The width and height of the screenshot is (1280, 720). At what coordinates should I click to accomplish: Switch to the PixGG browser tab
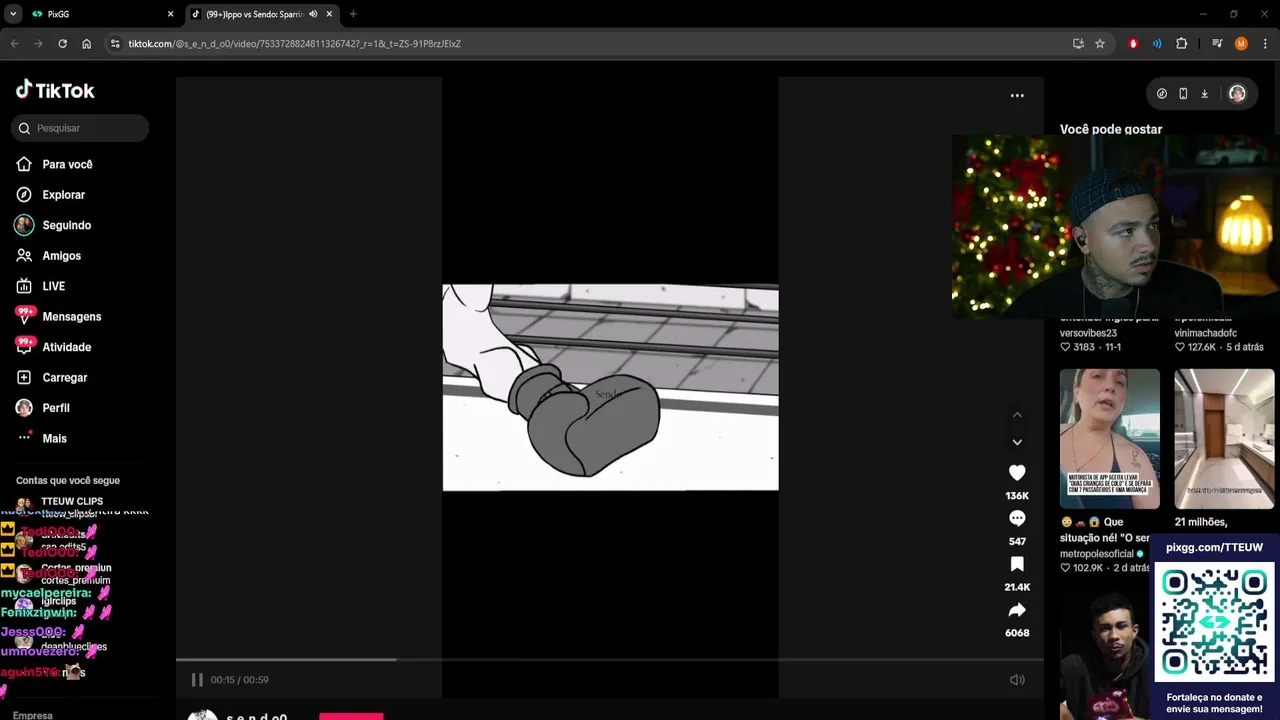pos(100,14)
